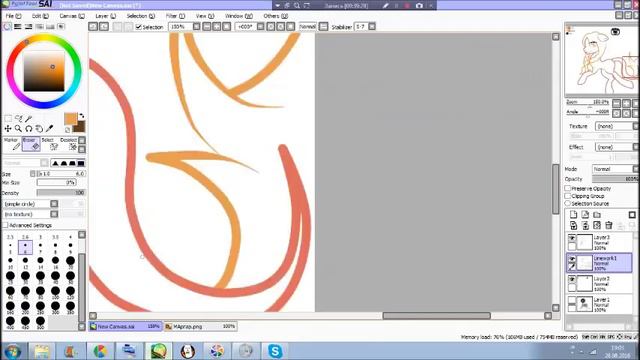Toggle transparent color swatch
This screenshot has width=640, height=360.
pyautogui.click(x=67, y=130)
